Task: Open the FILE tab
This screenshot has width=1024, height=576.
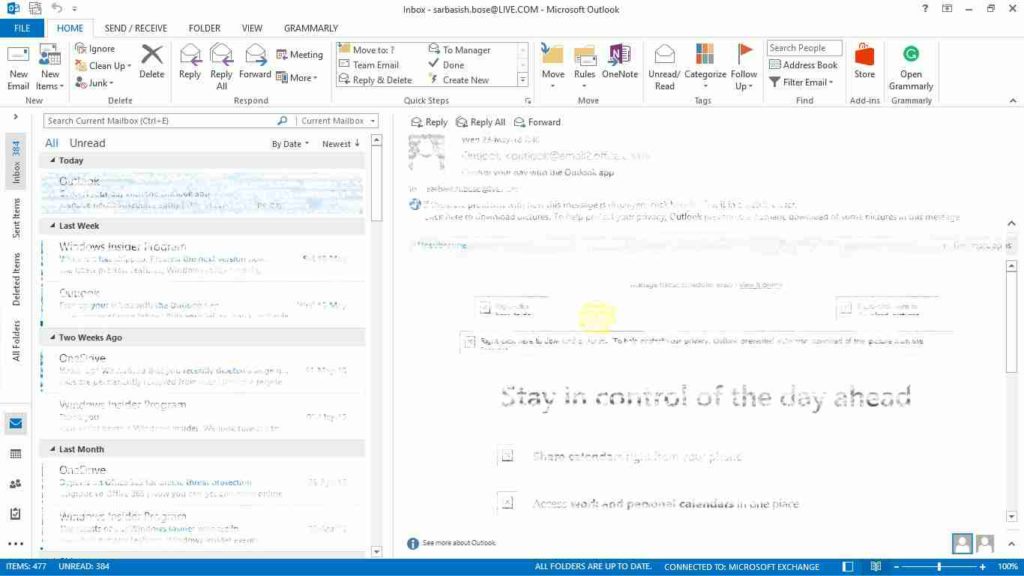Action: click(x=22, y=28)
